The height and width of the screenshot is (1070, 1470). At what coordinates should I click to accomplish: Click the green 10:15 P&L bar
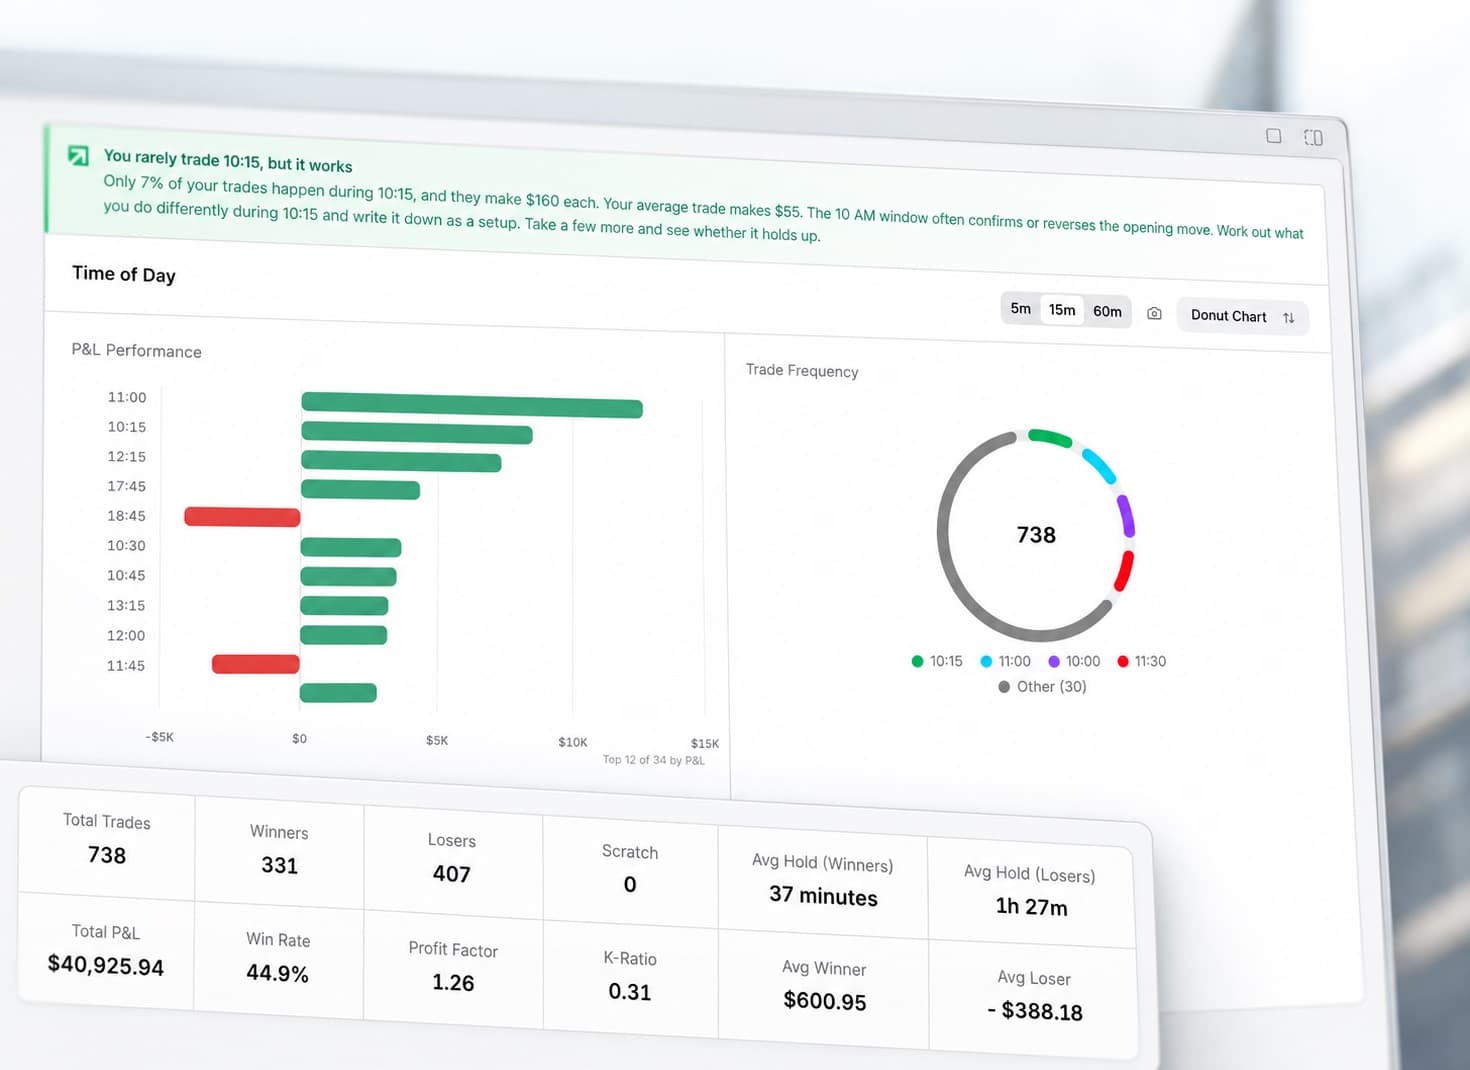[x=417, y=432]
